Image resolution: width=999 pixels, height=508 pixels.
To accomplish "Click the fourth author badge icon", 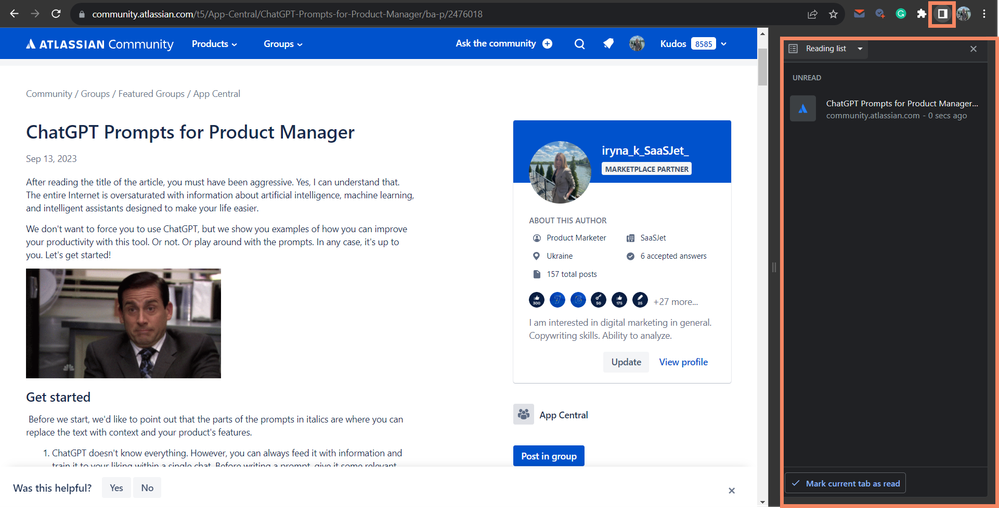I will coord(598,300).
